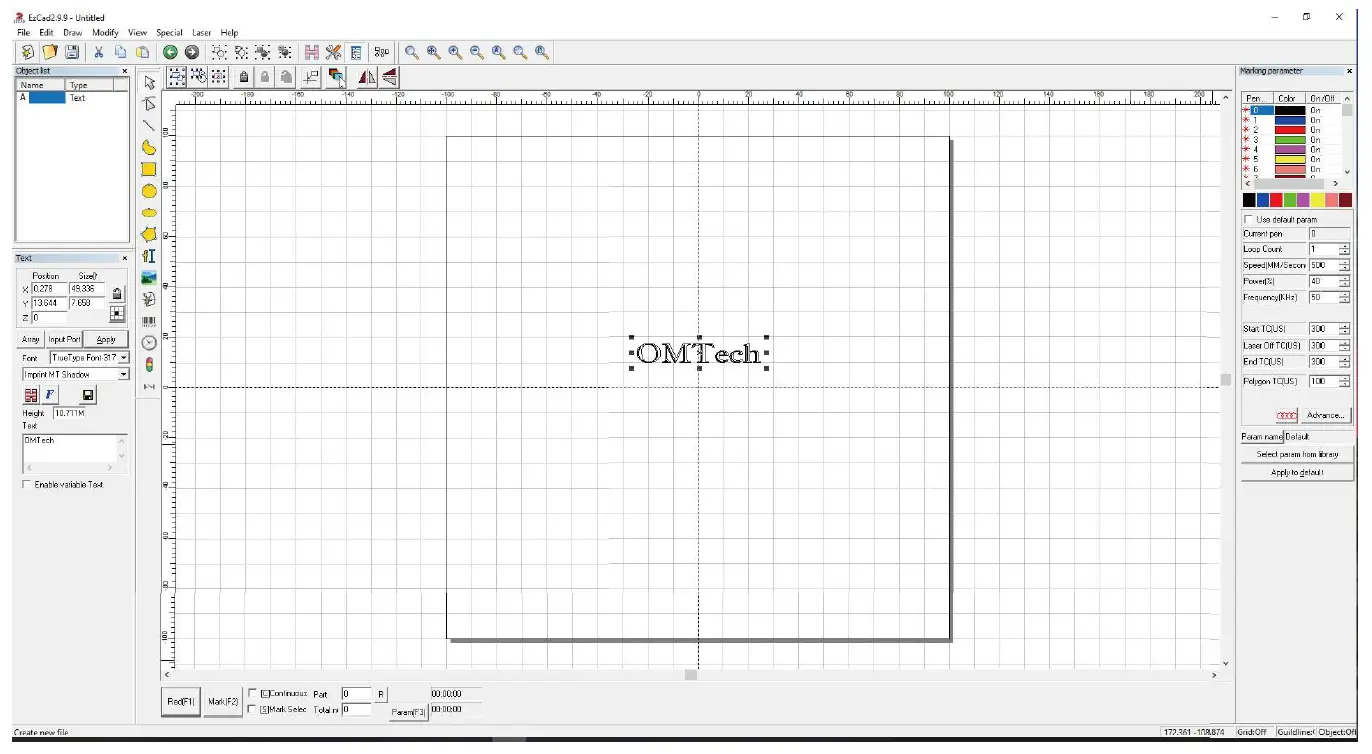Click the Height input field
Viewport: 1372px width, 754px height.
pos(70,412)
